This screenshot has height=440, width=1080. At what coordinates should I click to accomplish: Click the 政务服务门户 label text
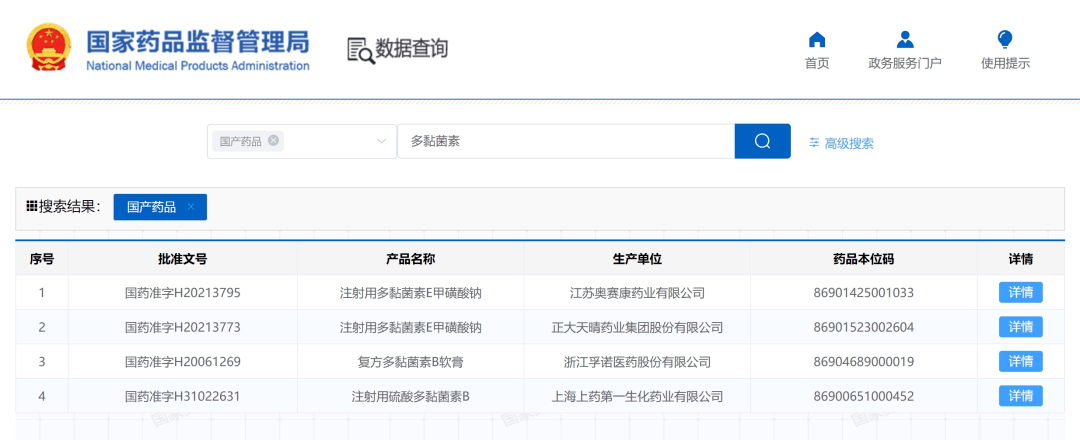[905, 63]
